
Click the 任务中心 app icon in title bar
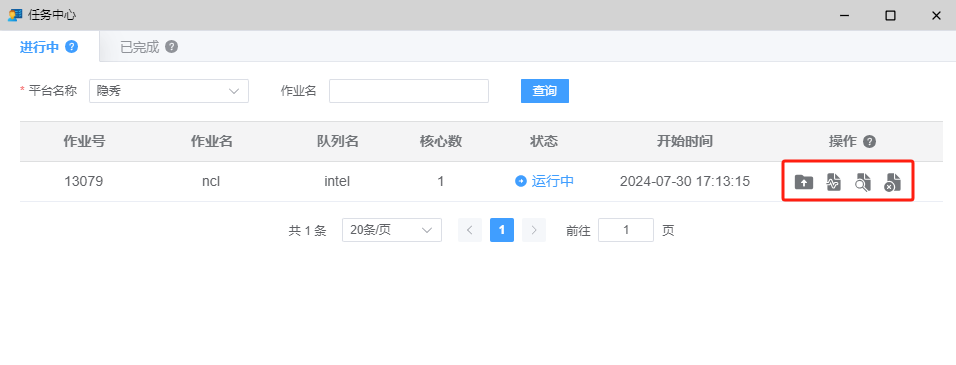pos(15,15)
